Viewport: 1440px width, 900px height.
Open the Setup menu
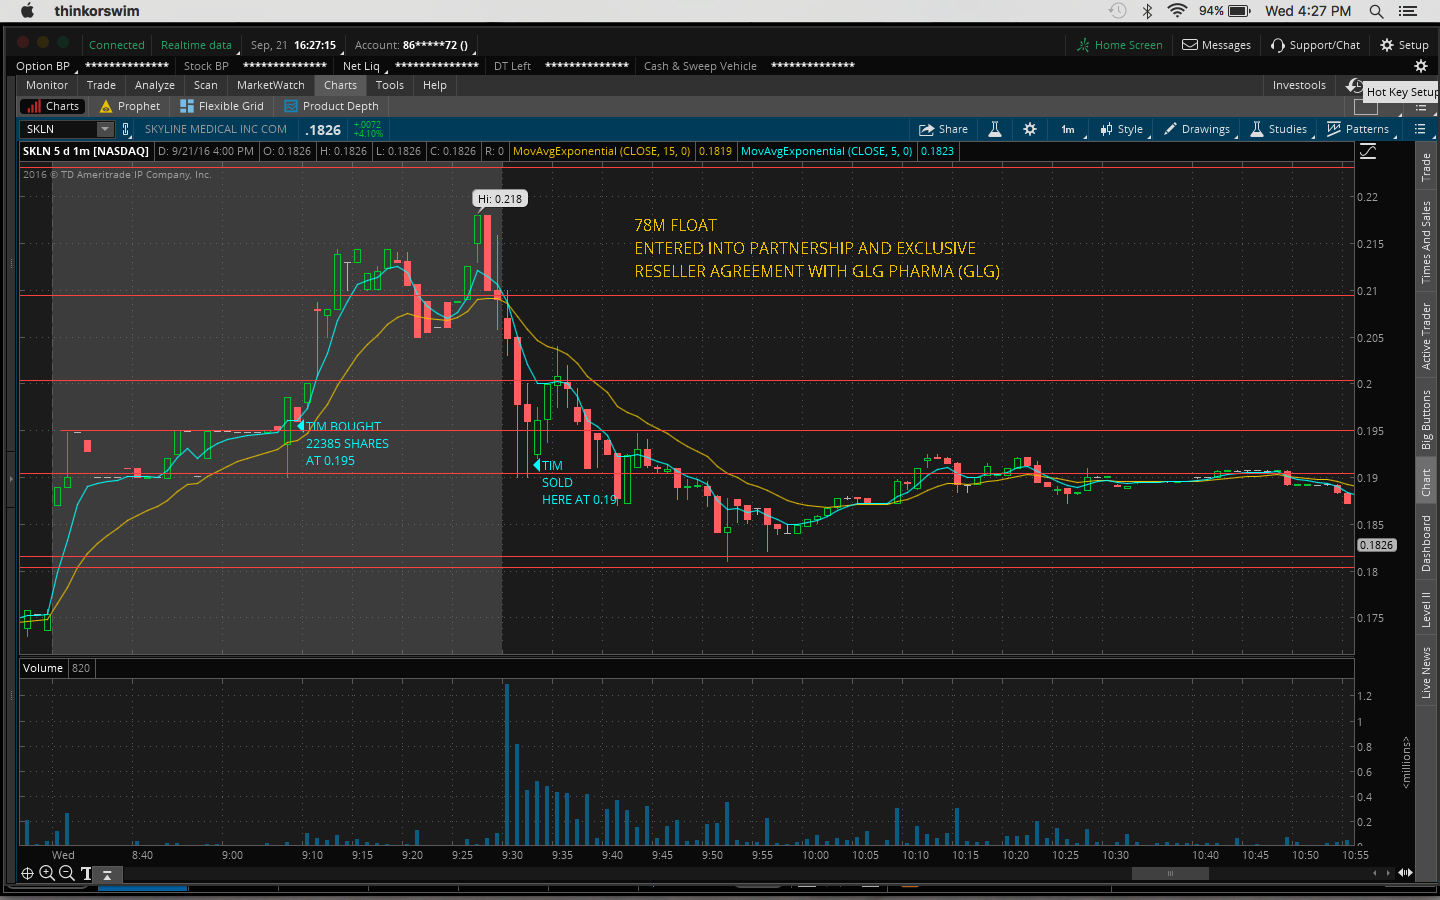click(1404, 45)
